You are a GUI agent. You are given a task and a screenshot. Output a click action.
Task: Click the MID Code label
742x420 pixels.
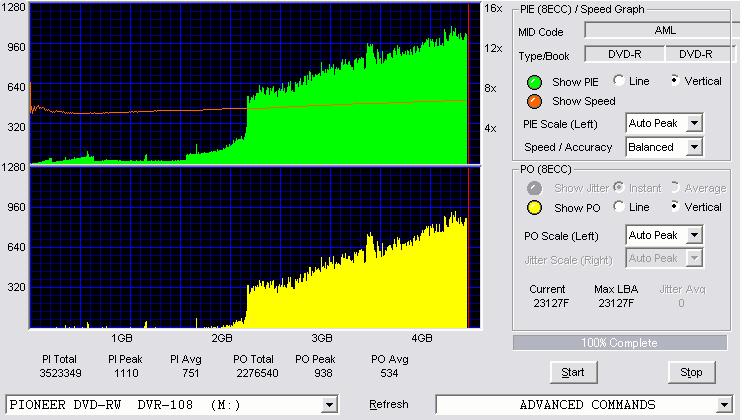tap(541, 32)
